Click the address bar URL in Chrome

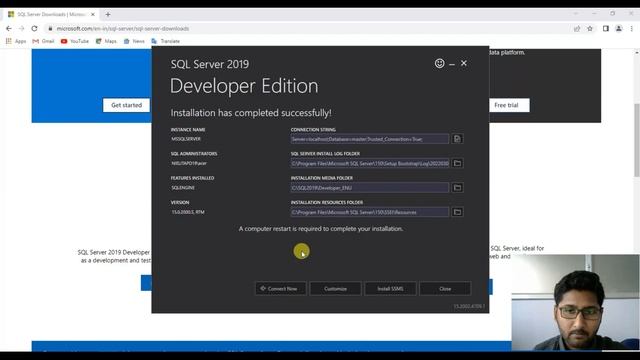click(x=122, y=29)
